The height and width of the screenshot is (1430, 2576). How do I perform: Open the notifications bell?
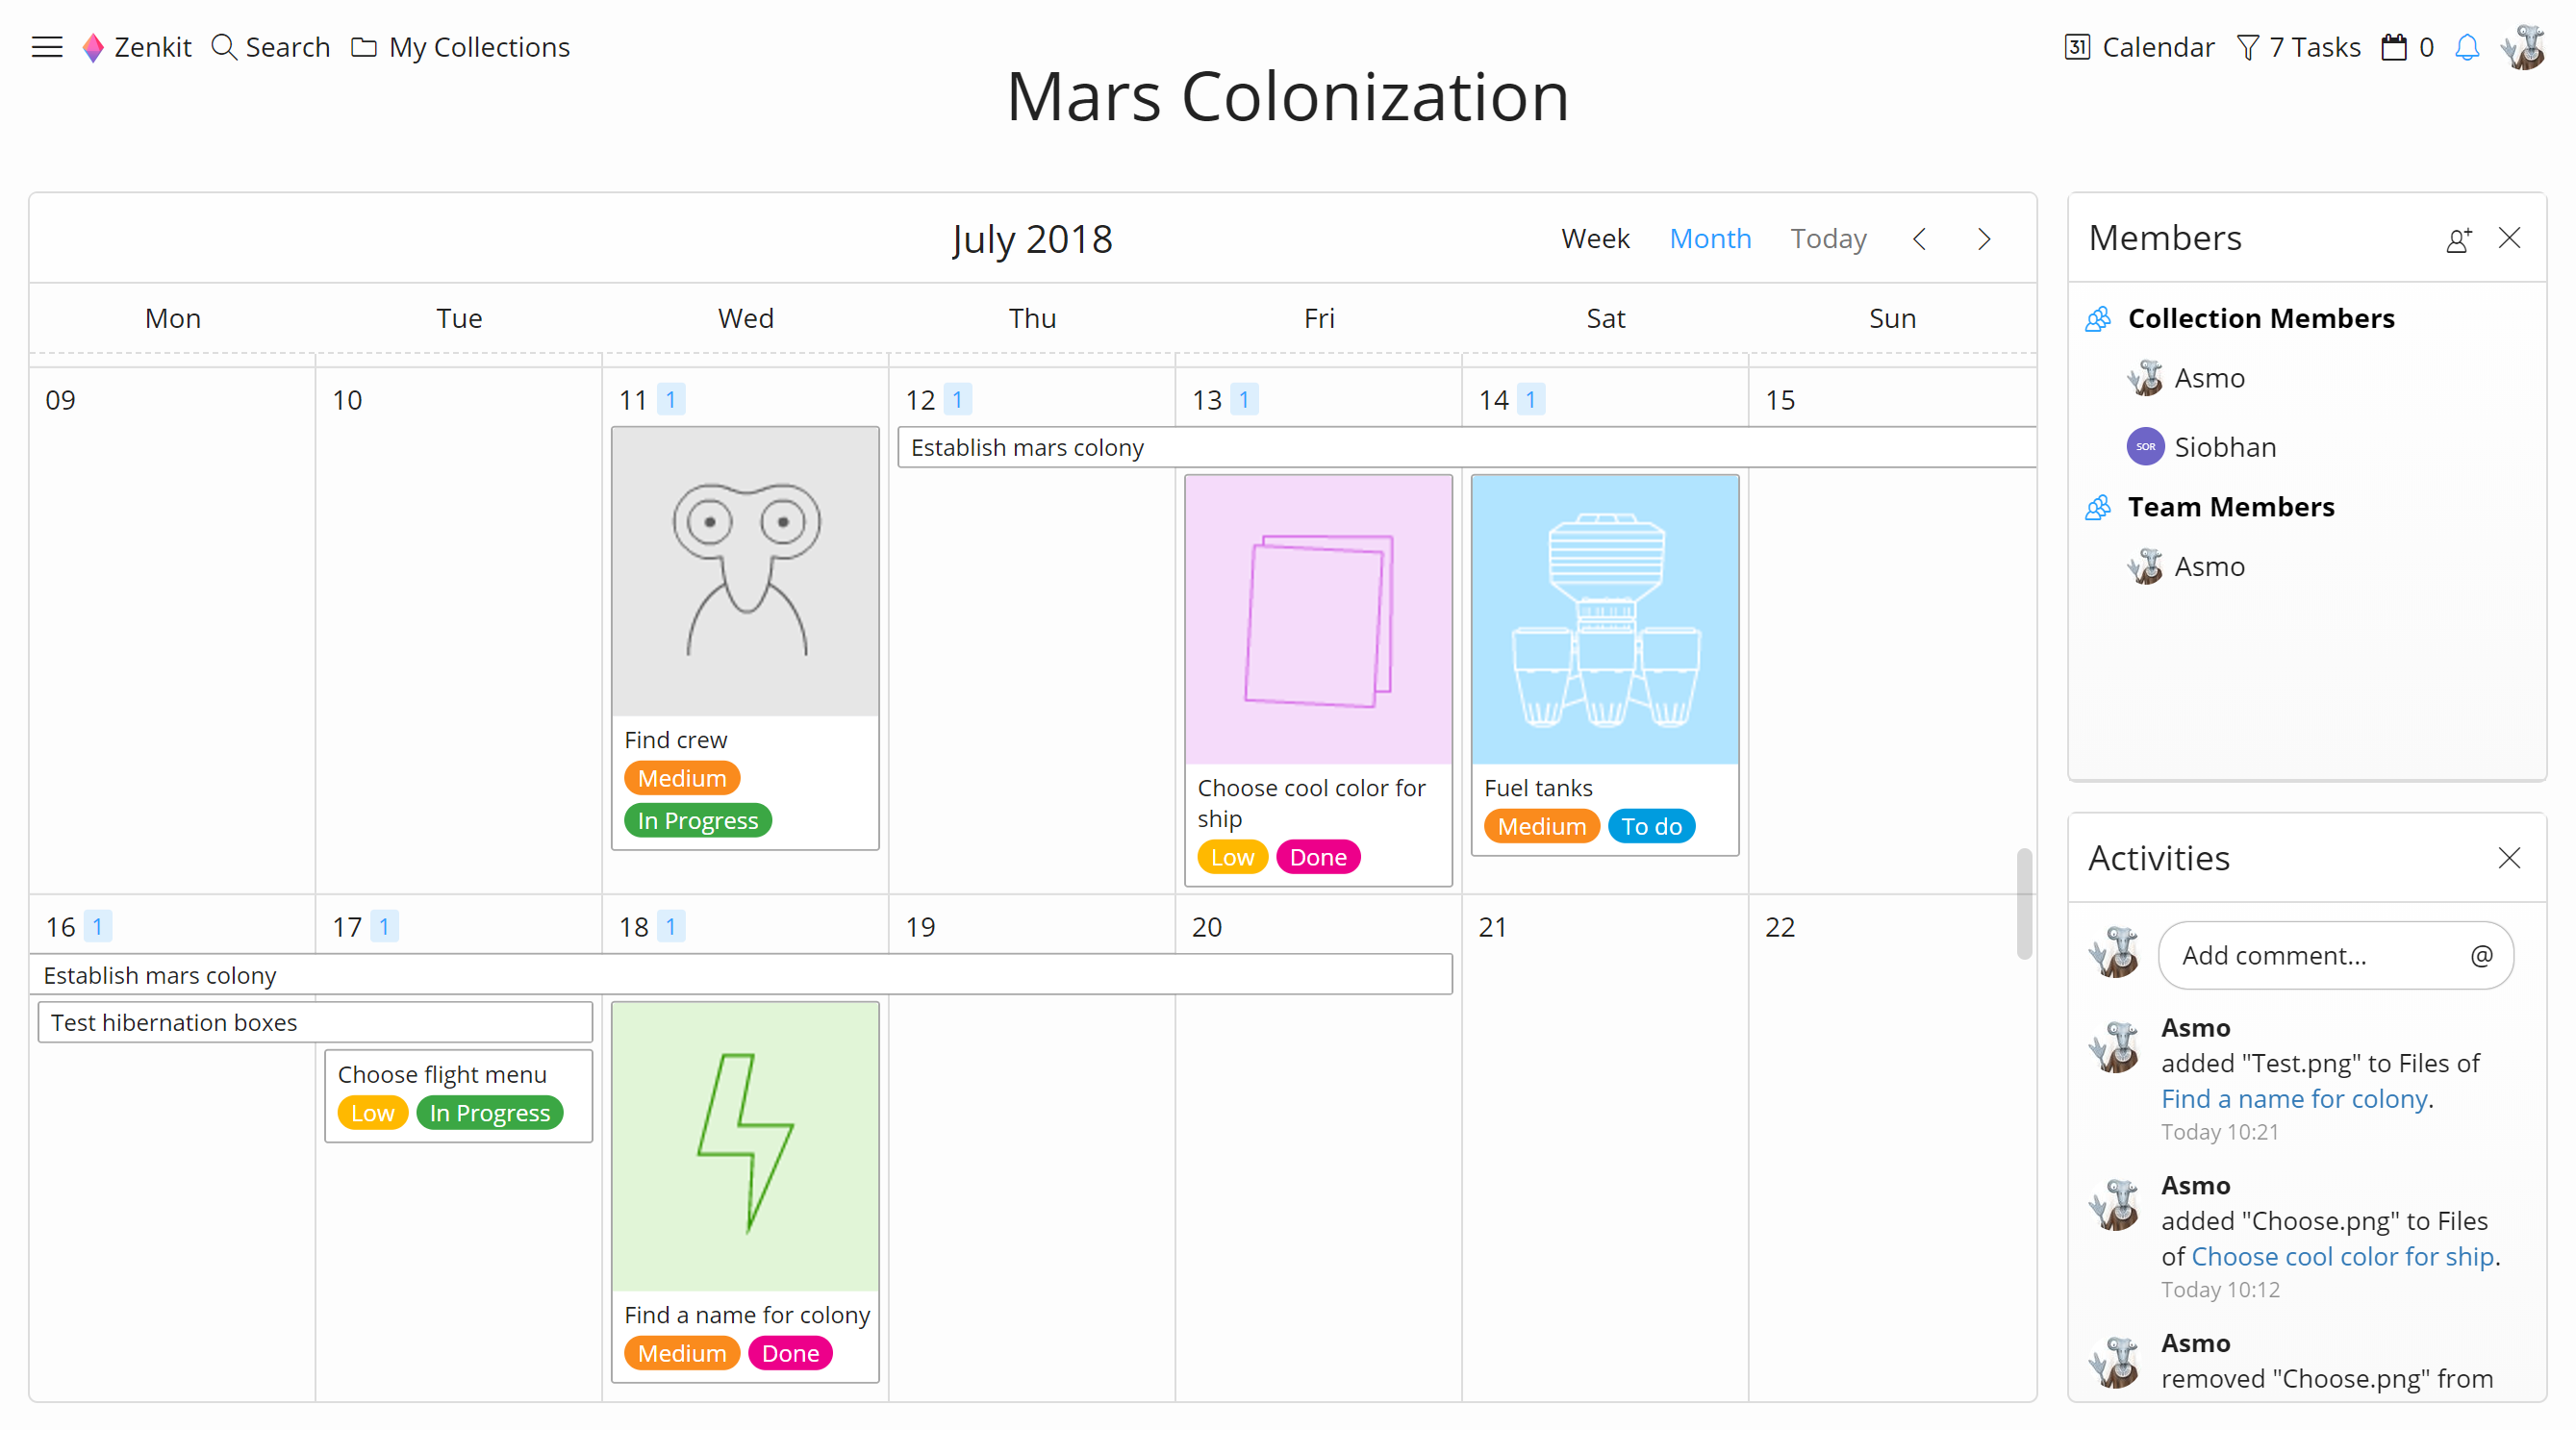(2467, 47)
